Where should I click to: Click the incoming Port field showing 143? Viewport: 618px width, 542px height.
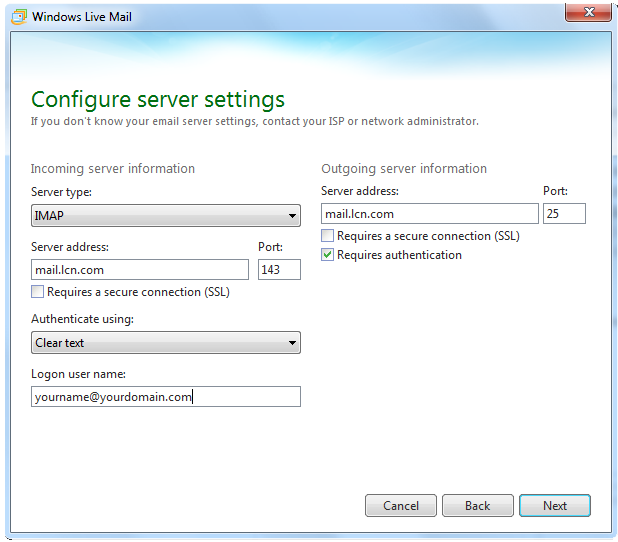pyautogui.click(x=279, y=270)
